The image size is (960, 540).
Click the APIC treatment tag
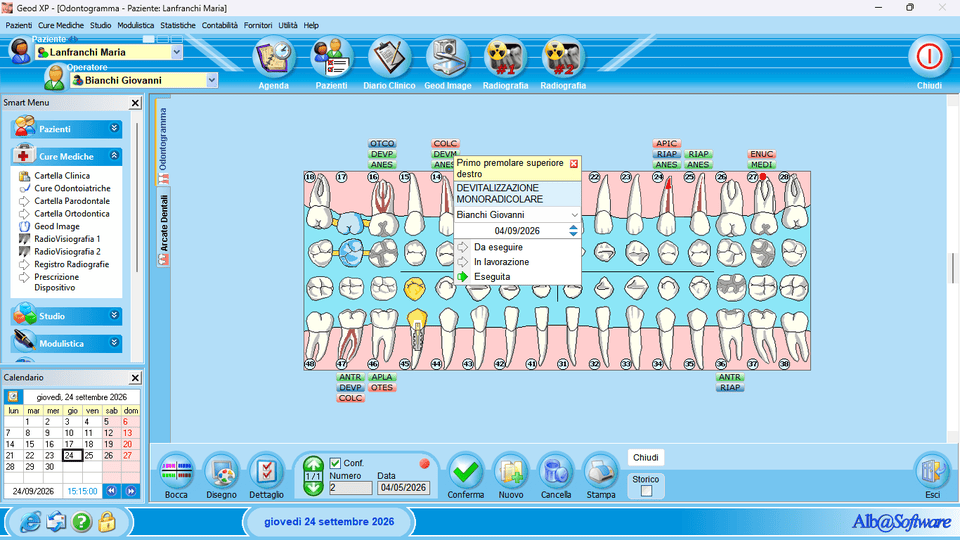(666, 143)
